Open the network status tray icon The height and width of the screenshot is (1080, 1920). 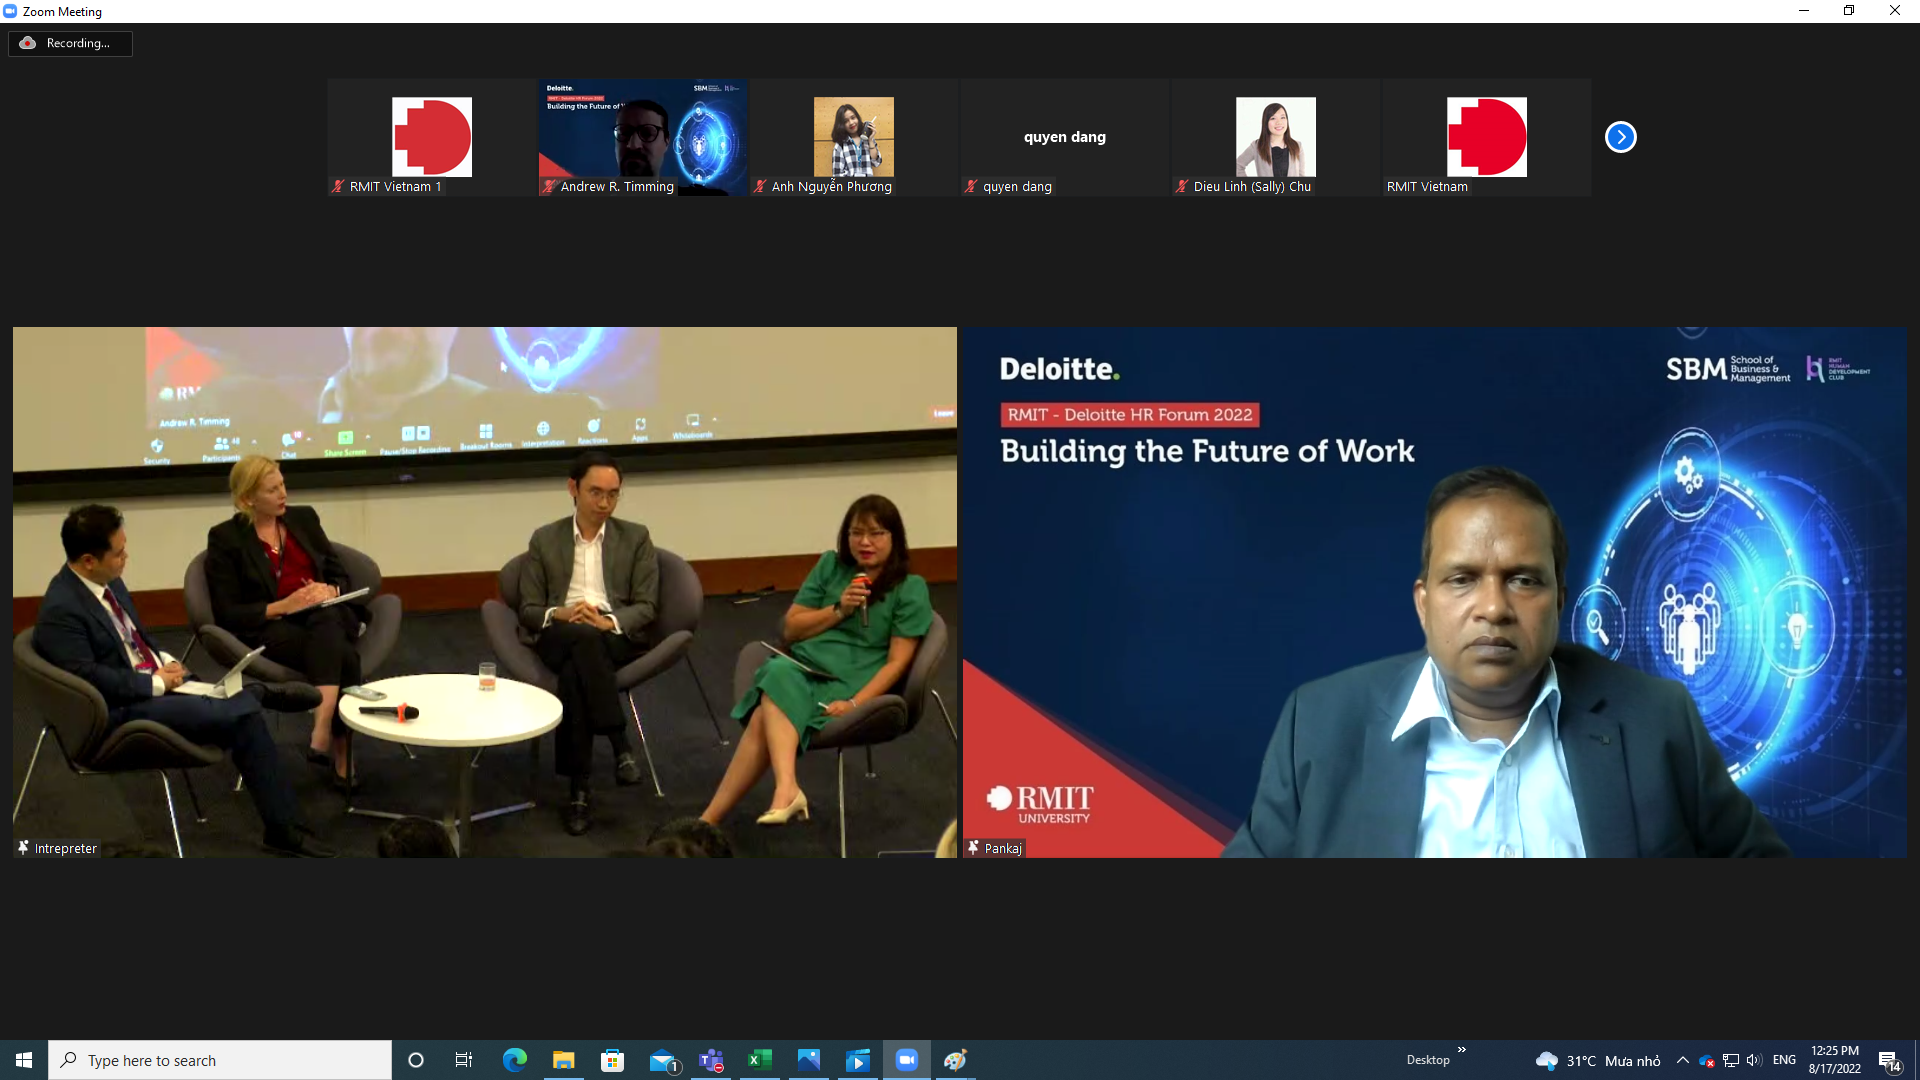1731,1060
